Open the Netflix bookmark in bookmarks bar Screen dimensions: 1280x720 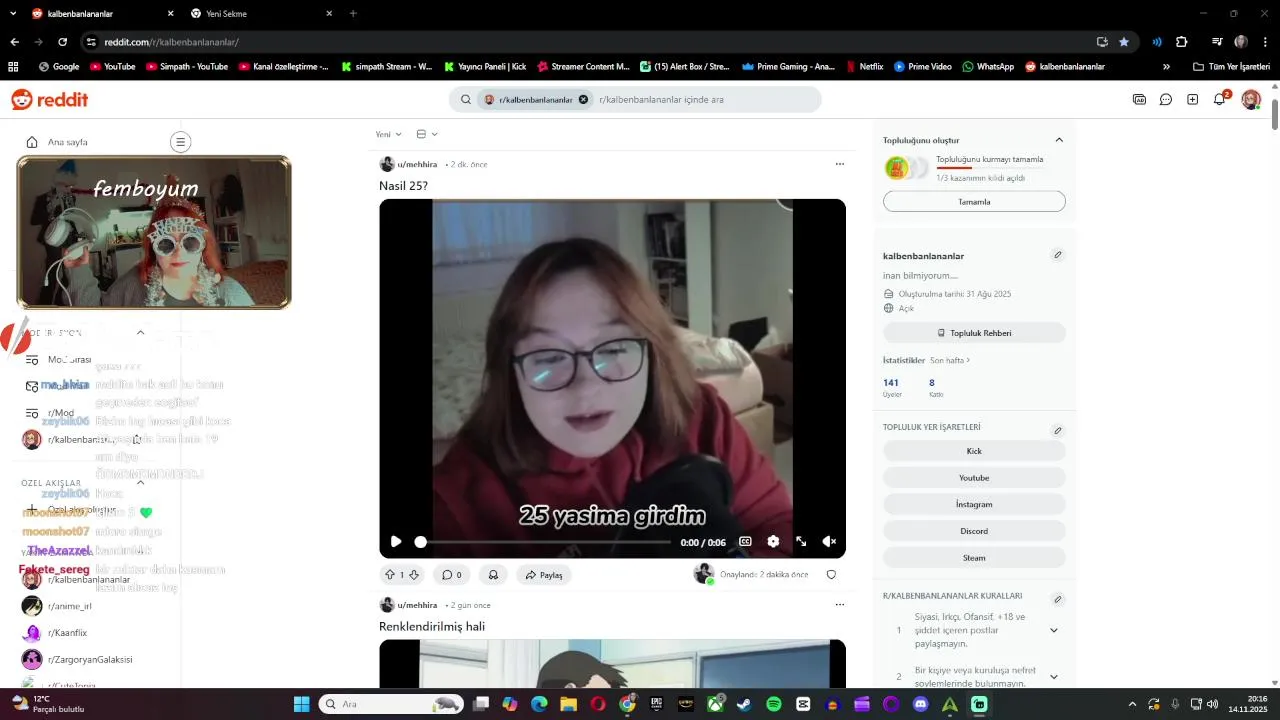coord(864,67)
